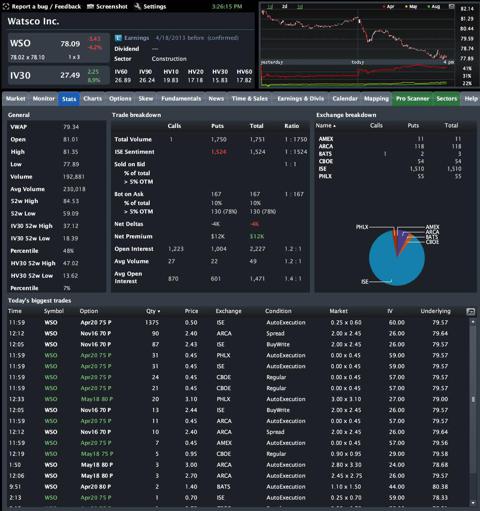Image resolution: width=480 pixels, height=511 pixels.
Task: Click the Open Interest total 2,227
Action: click(x=257, y=249)
